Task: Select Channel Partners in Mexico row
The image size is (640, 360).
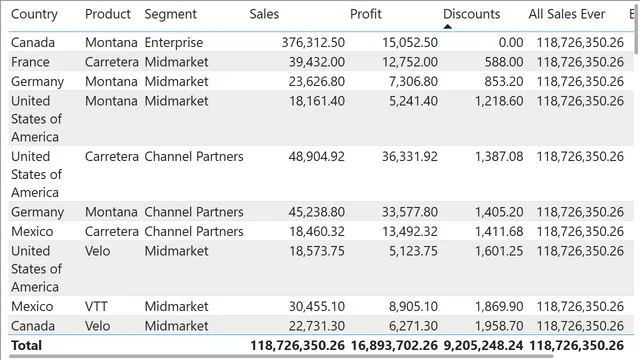Action: pyautogui.click(x=194, y=231)
